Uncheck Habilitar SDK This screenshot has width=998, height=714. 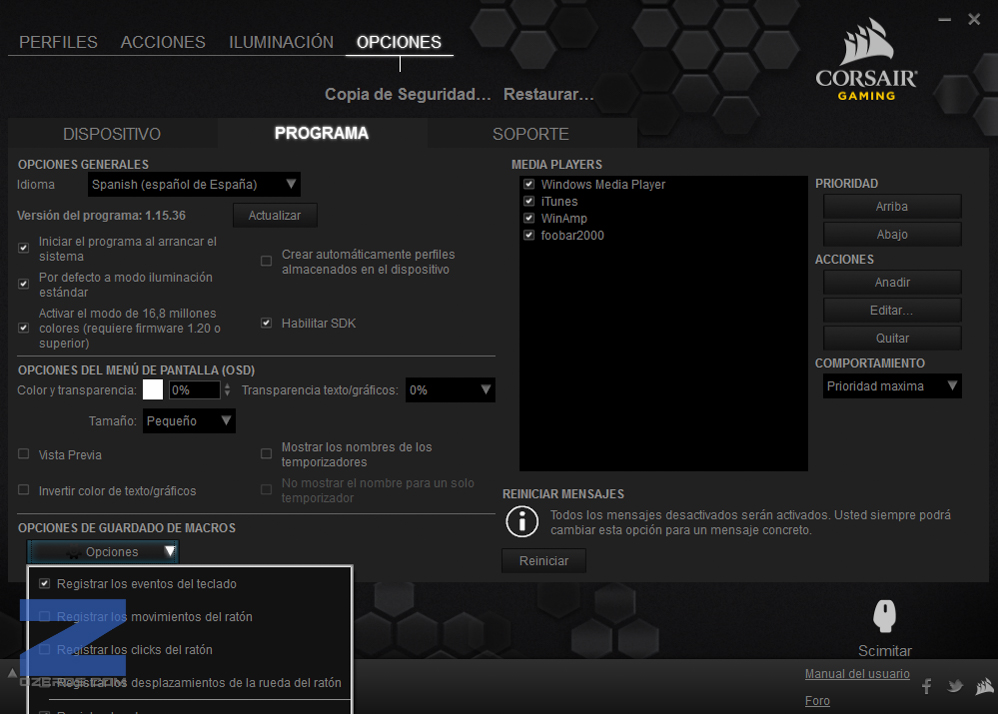pos(266,323)
